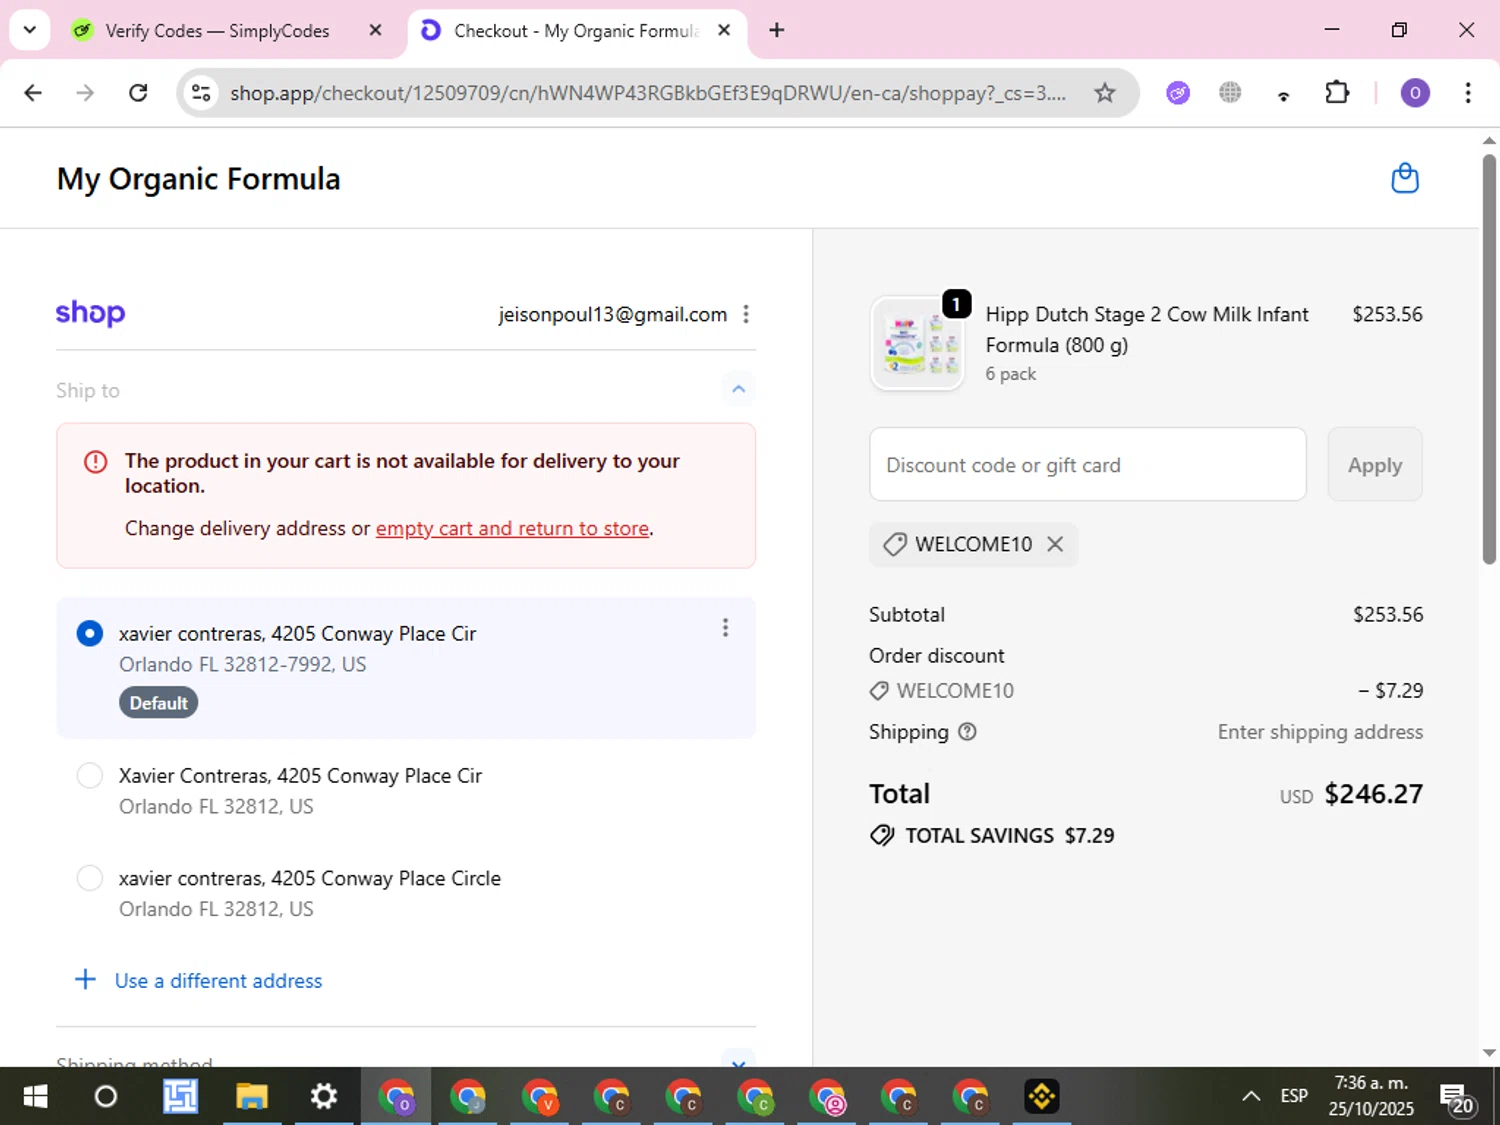Show hidden system tray icons
This screenshot has height=1125, width=1500.
click(x=1250, y=1097)
